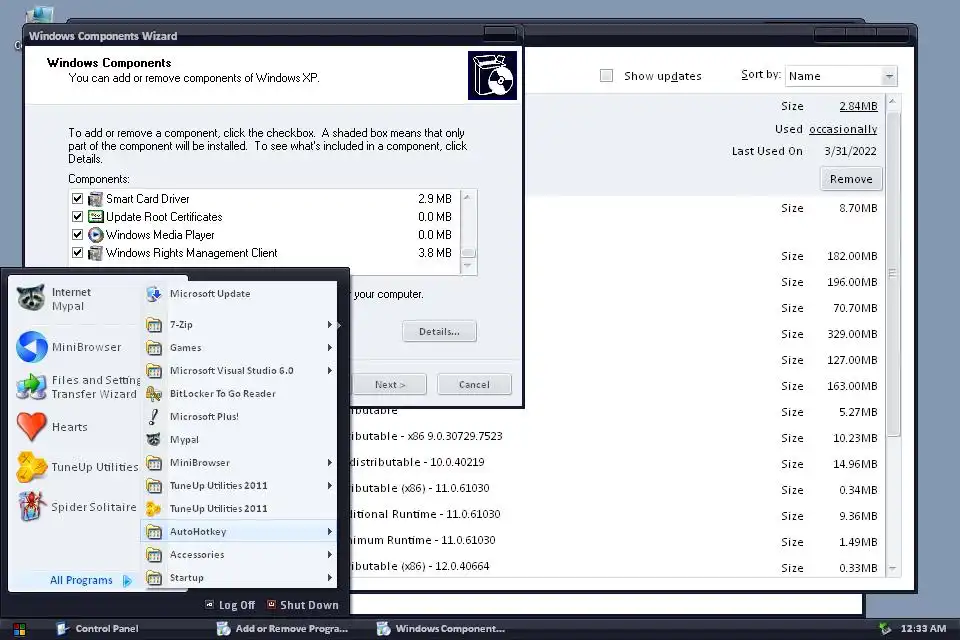Select the Runtime 10.0.40219 redistributable entry
The height and width of the screenshot is (640, 960).
pyautogui.click(x=417, y=462)
